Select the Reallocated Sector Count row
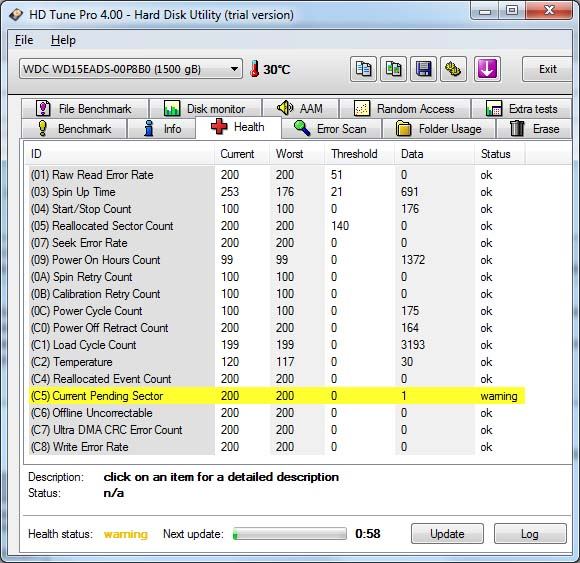 [x=277, y=226]
